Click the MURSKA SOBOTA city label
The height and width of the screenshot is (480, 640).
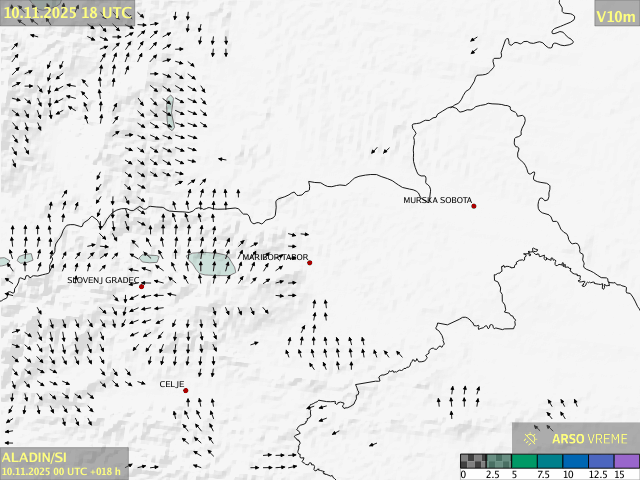click(438, 201)
